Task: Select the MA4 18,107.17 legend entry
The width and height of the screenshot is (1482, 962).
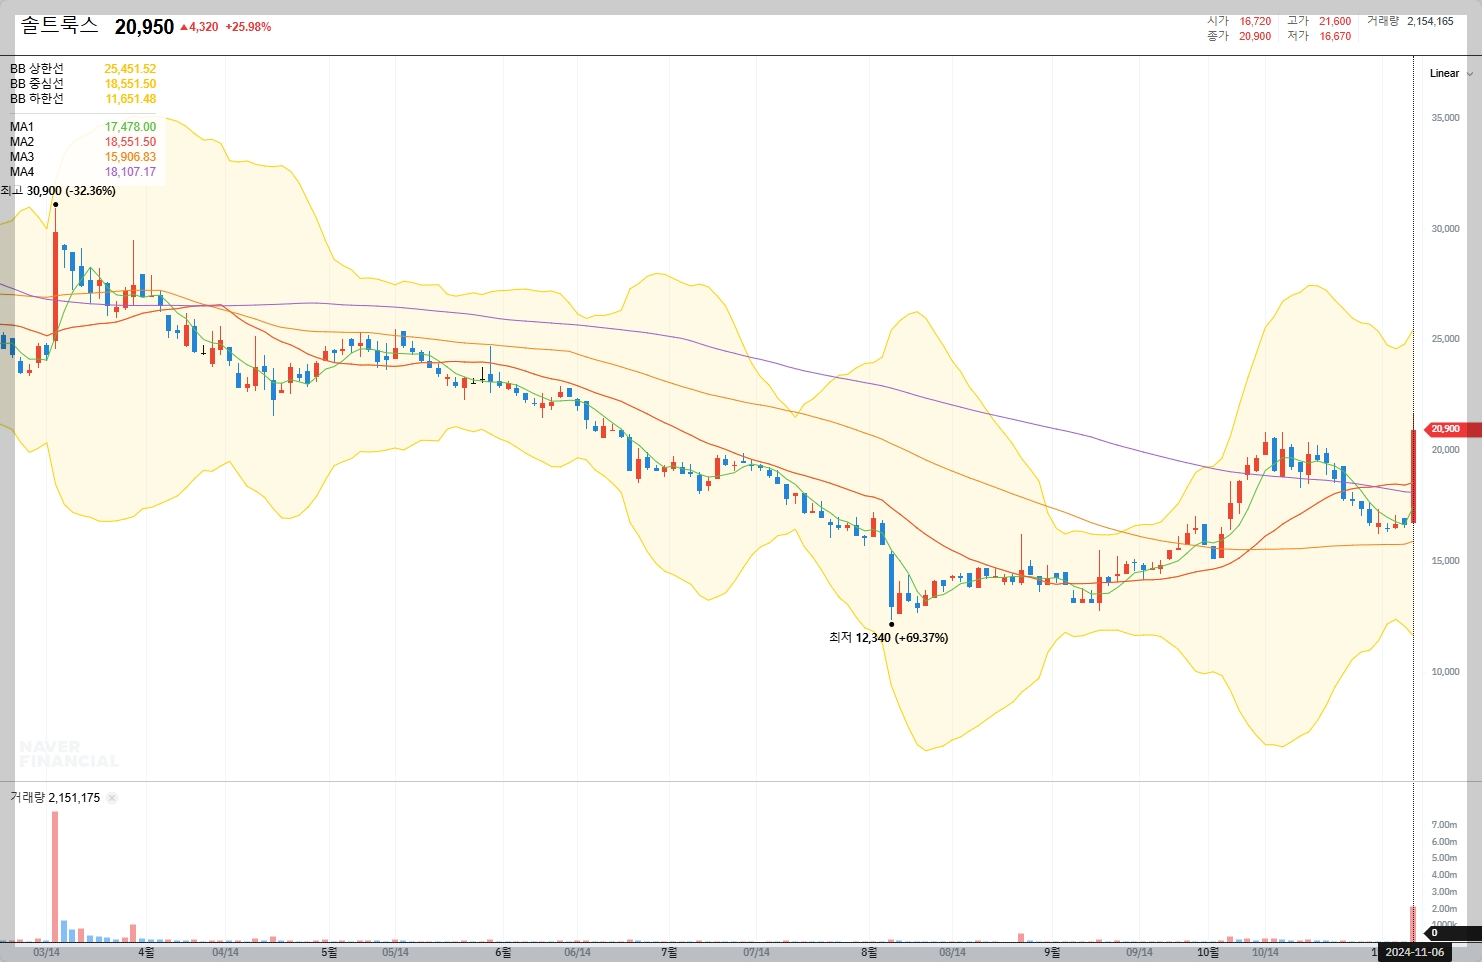Action: coord(83,172)
